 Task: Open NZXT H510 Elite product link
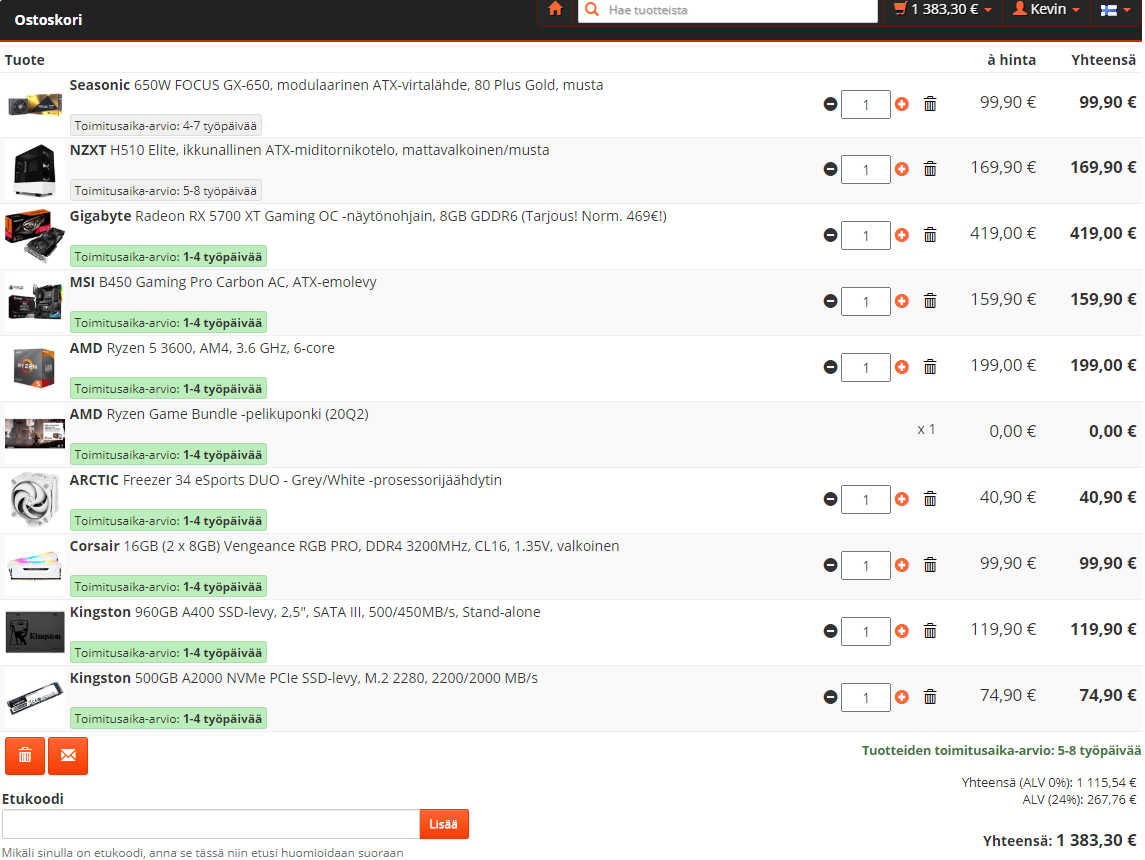coord(310,150)
